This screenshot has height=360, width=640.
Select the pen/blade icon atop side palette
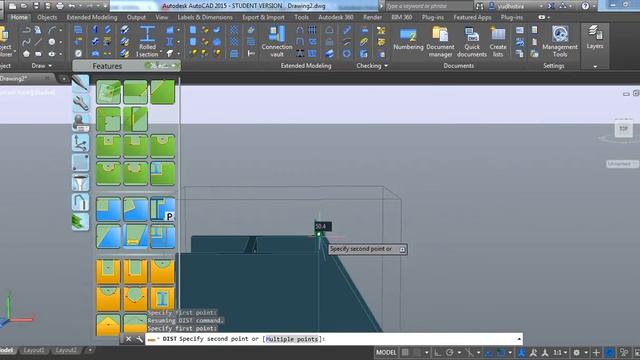(80, 84)
